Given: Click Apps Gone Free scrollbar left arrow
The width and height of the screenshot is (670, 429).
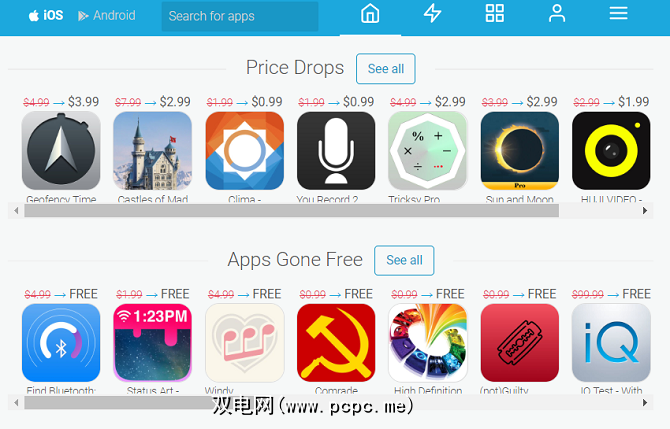Looking at the screenshot, I should coord(16,403).
